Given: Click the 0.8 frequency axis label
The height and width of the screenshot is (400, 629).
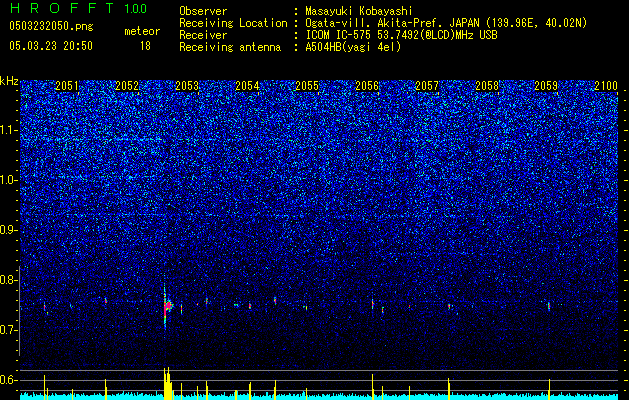Looking at the screenshot, I should 8,280.
